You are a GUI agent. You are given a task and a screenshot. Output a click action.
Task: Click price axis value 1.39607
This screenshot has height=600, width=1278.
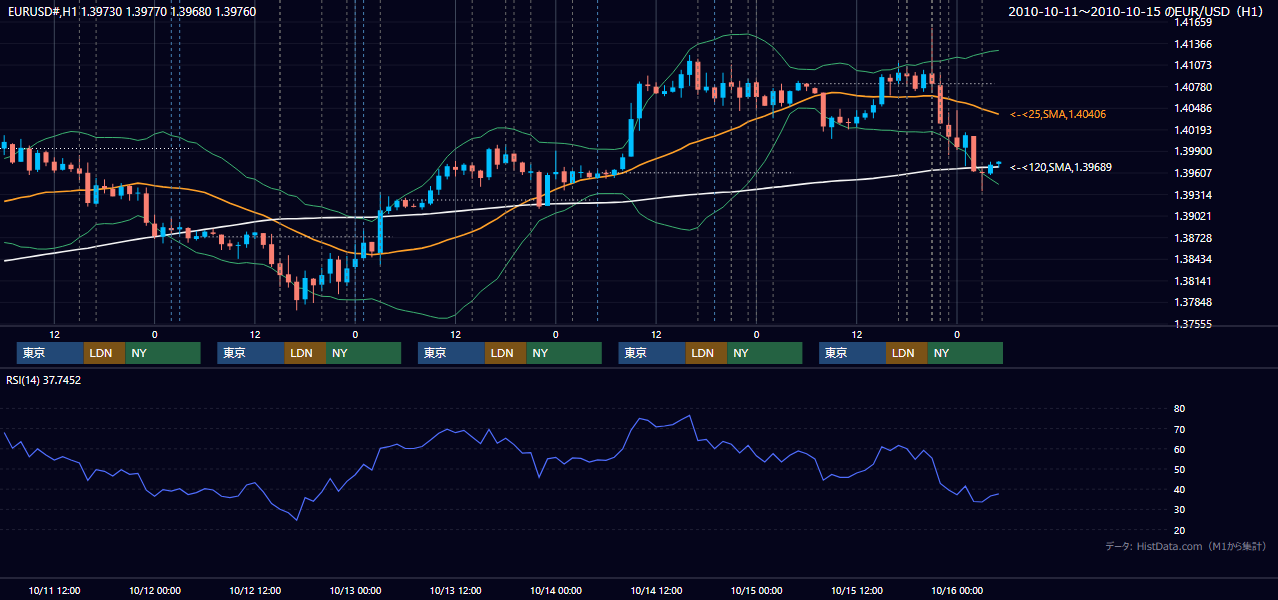tap(1192, 173)
